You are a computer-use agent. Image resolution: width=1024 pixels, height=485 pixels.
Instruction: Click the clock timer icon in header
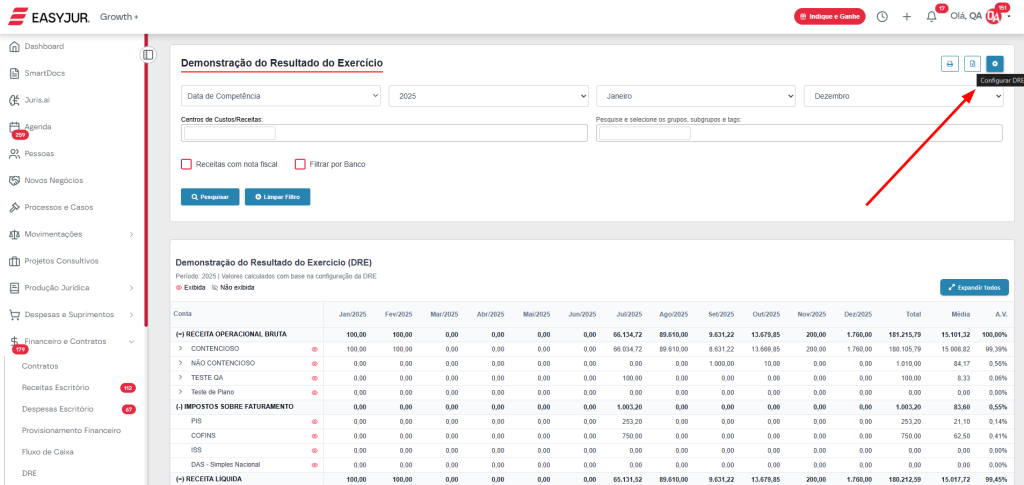882,16
